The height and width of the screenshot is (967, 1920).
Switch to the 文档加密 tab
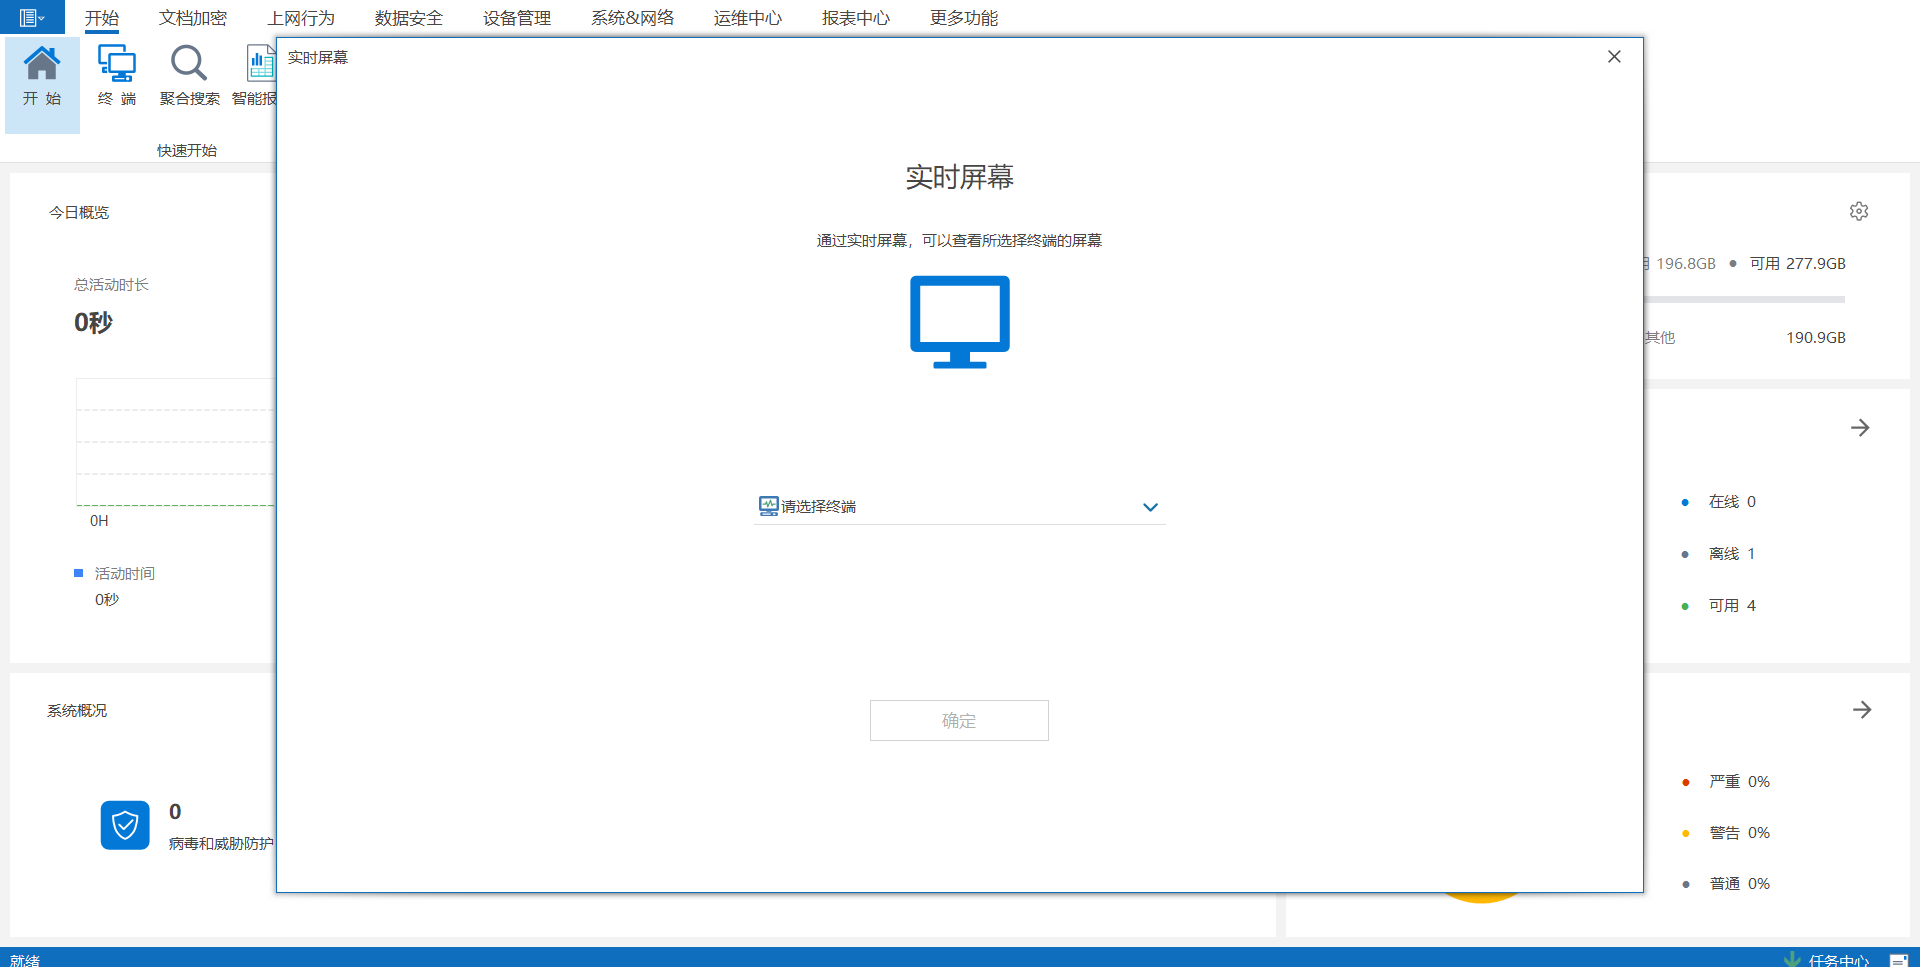click(192, 17)
